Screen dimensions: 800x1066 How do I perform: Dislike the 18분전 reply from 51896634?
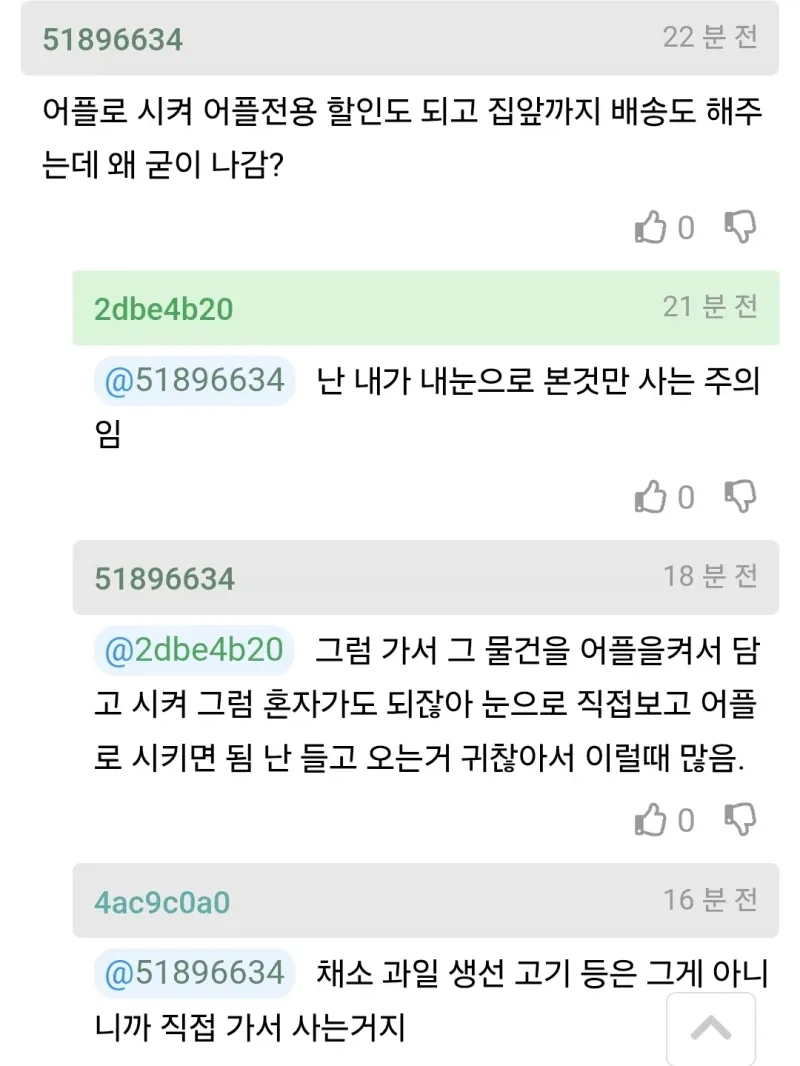740,820
